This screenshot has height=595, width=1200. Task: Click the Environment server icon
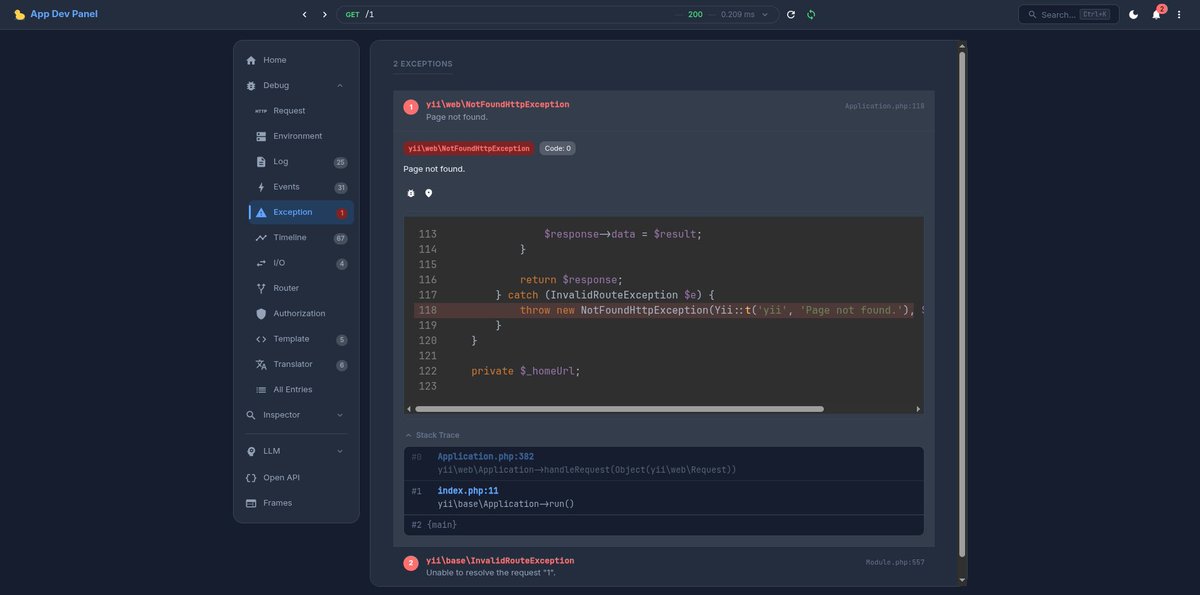click(261, 136)
